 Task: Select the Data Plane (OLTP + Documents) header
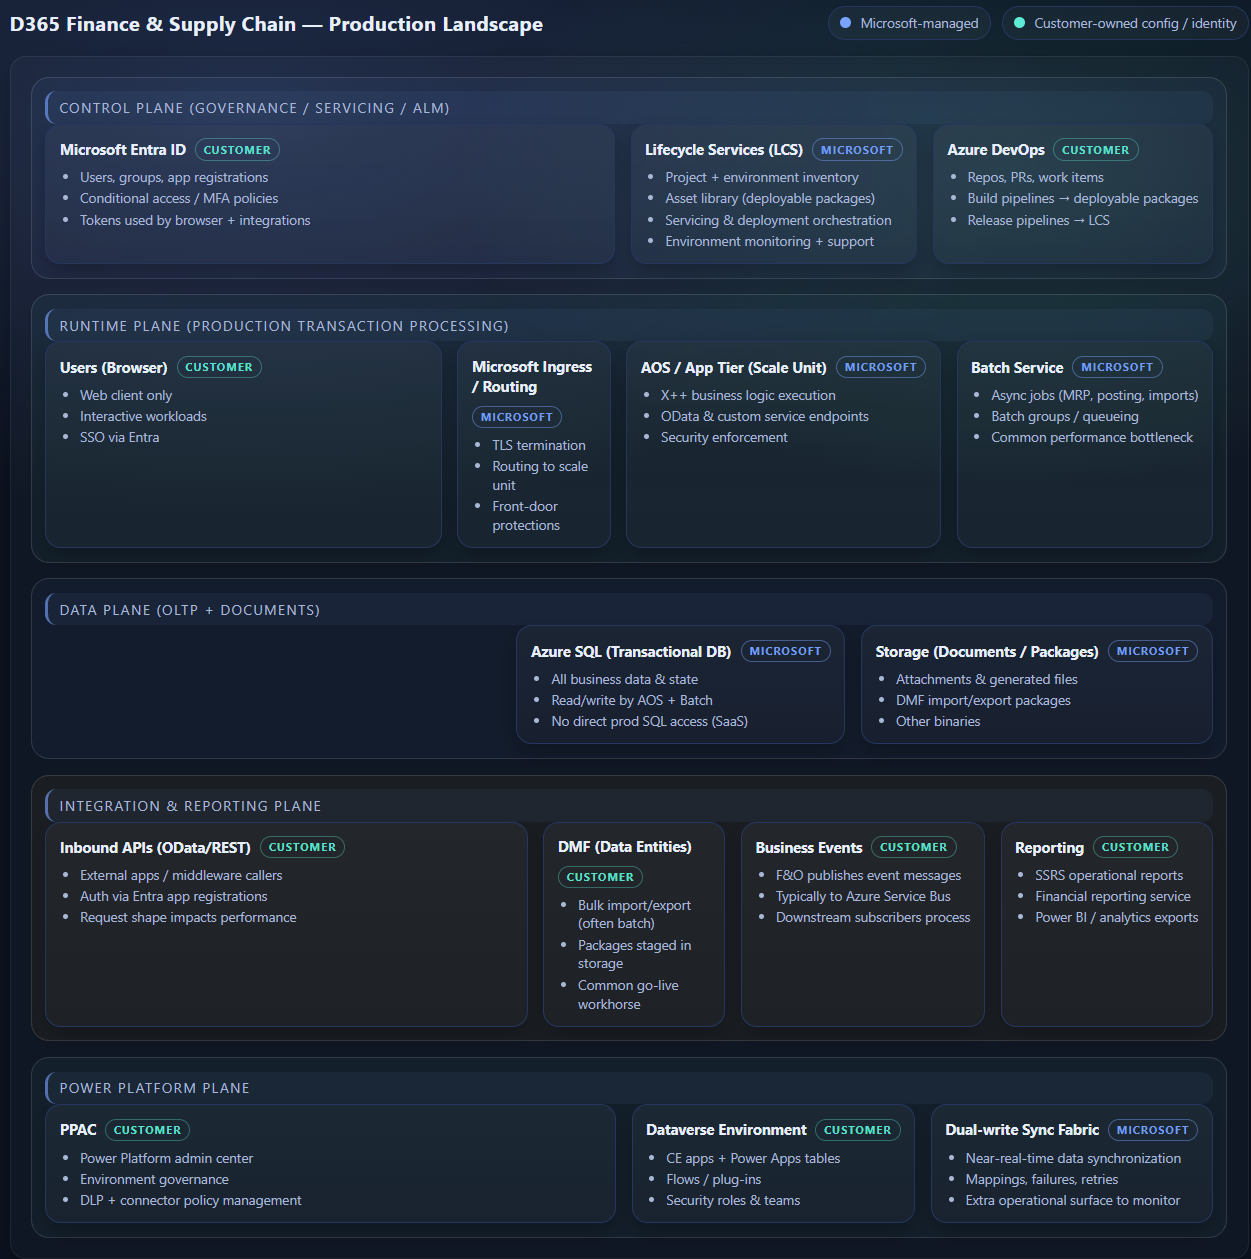click(x=629, y=610)
